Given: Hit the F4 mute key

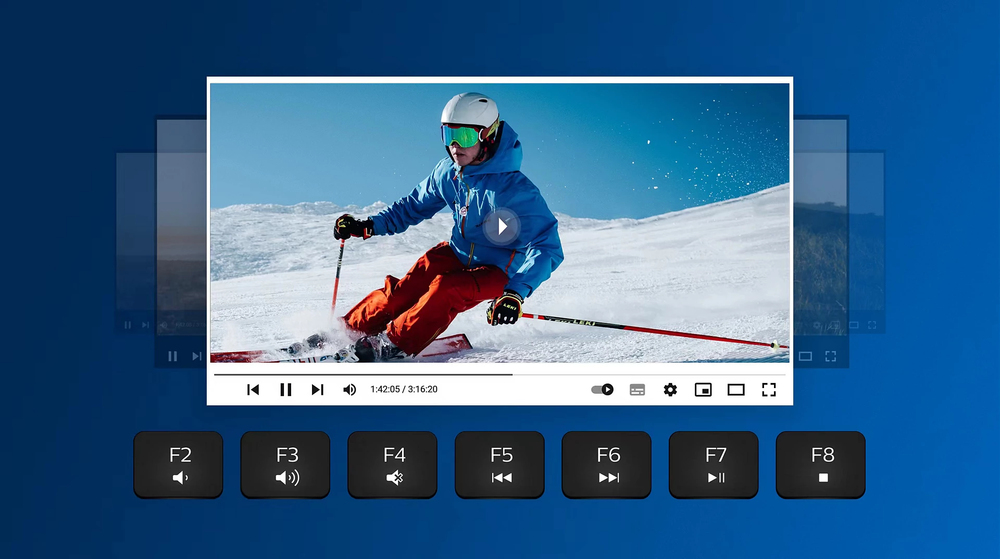Looking at the screenshot, I should 393,465.
